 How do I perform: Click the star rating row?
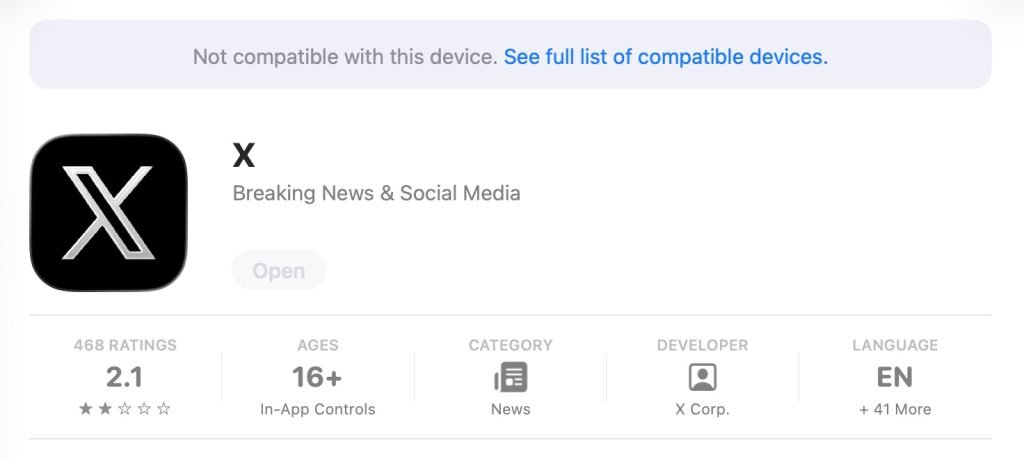point(125,409)
